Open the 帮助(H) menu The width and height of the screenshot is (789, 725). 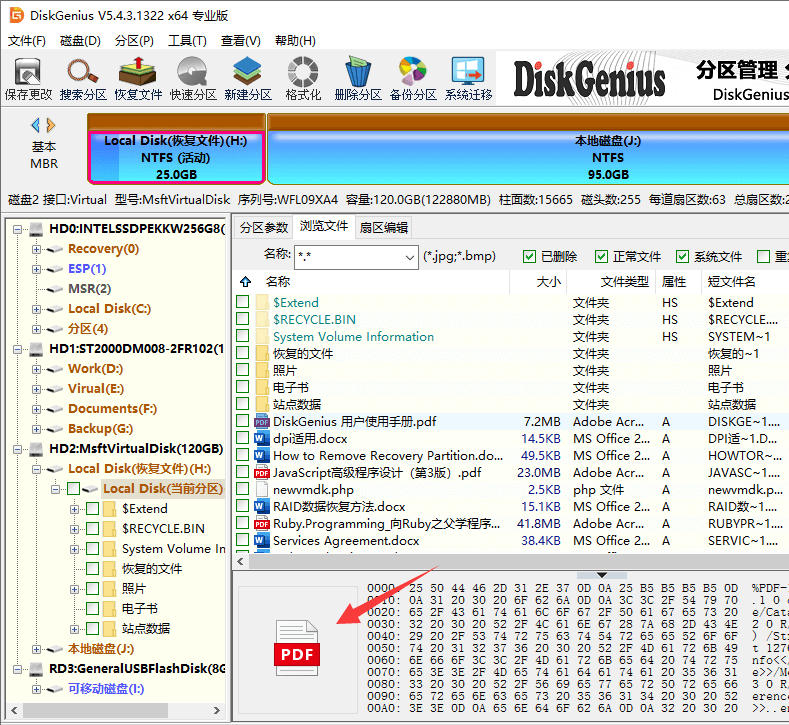[x=295, y=41]
